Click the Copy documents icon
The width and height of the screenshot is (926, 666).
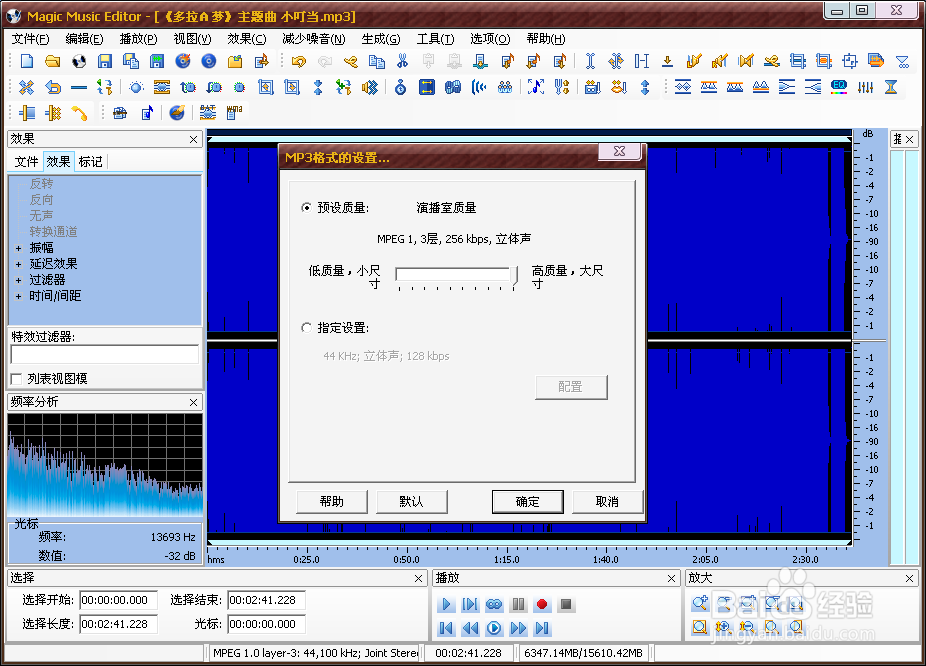pyautogui.click(x=376, y=61)
